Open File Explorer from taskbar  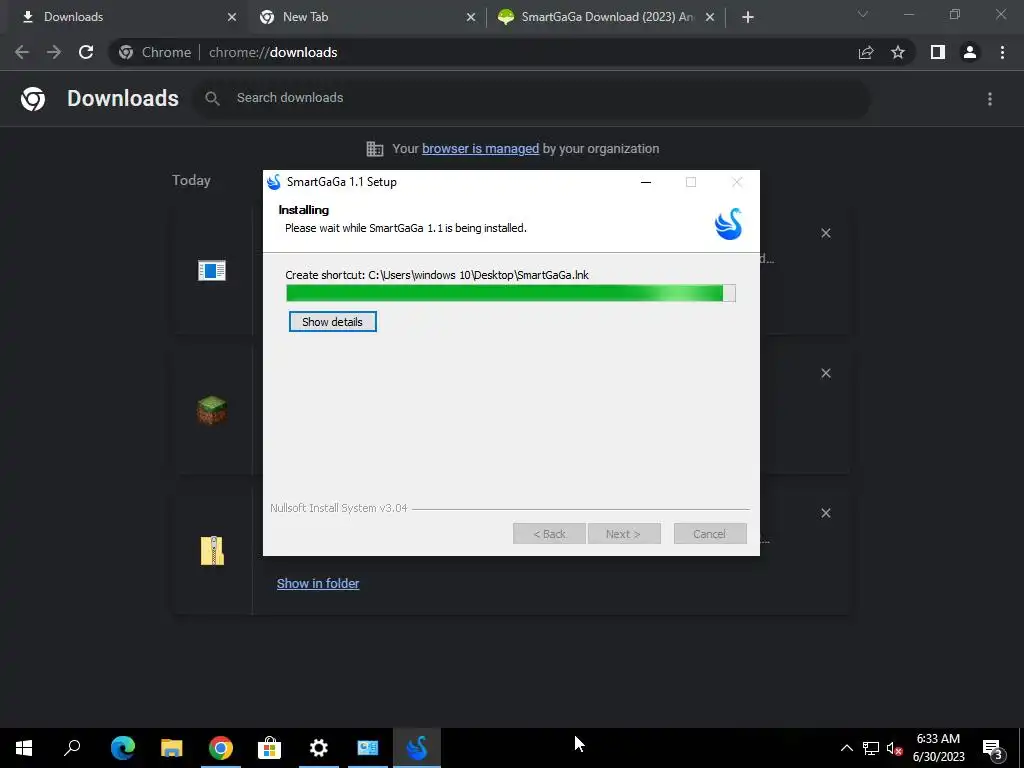(x=171, y=748)
